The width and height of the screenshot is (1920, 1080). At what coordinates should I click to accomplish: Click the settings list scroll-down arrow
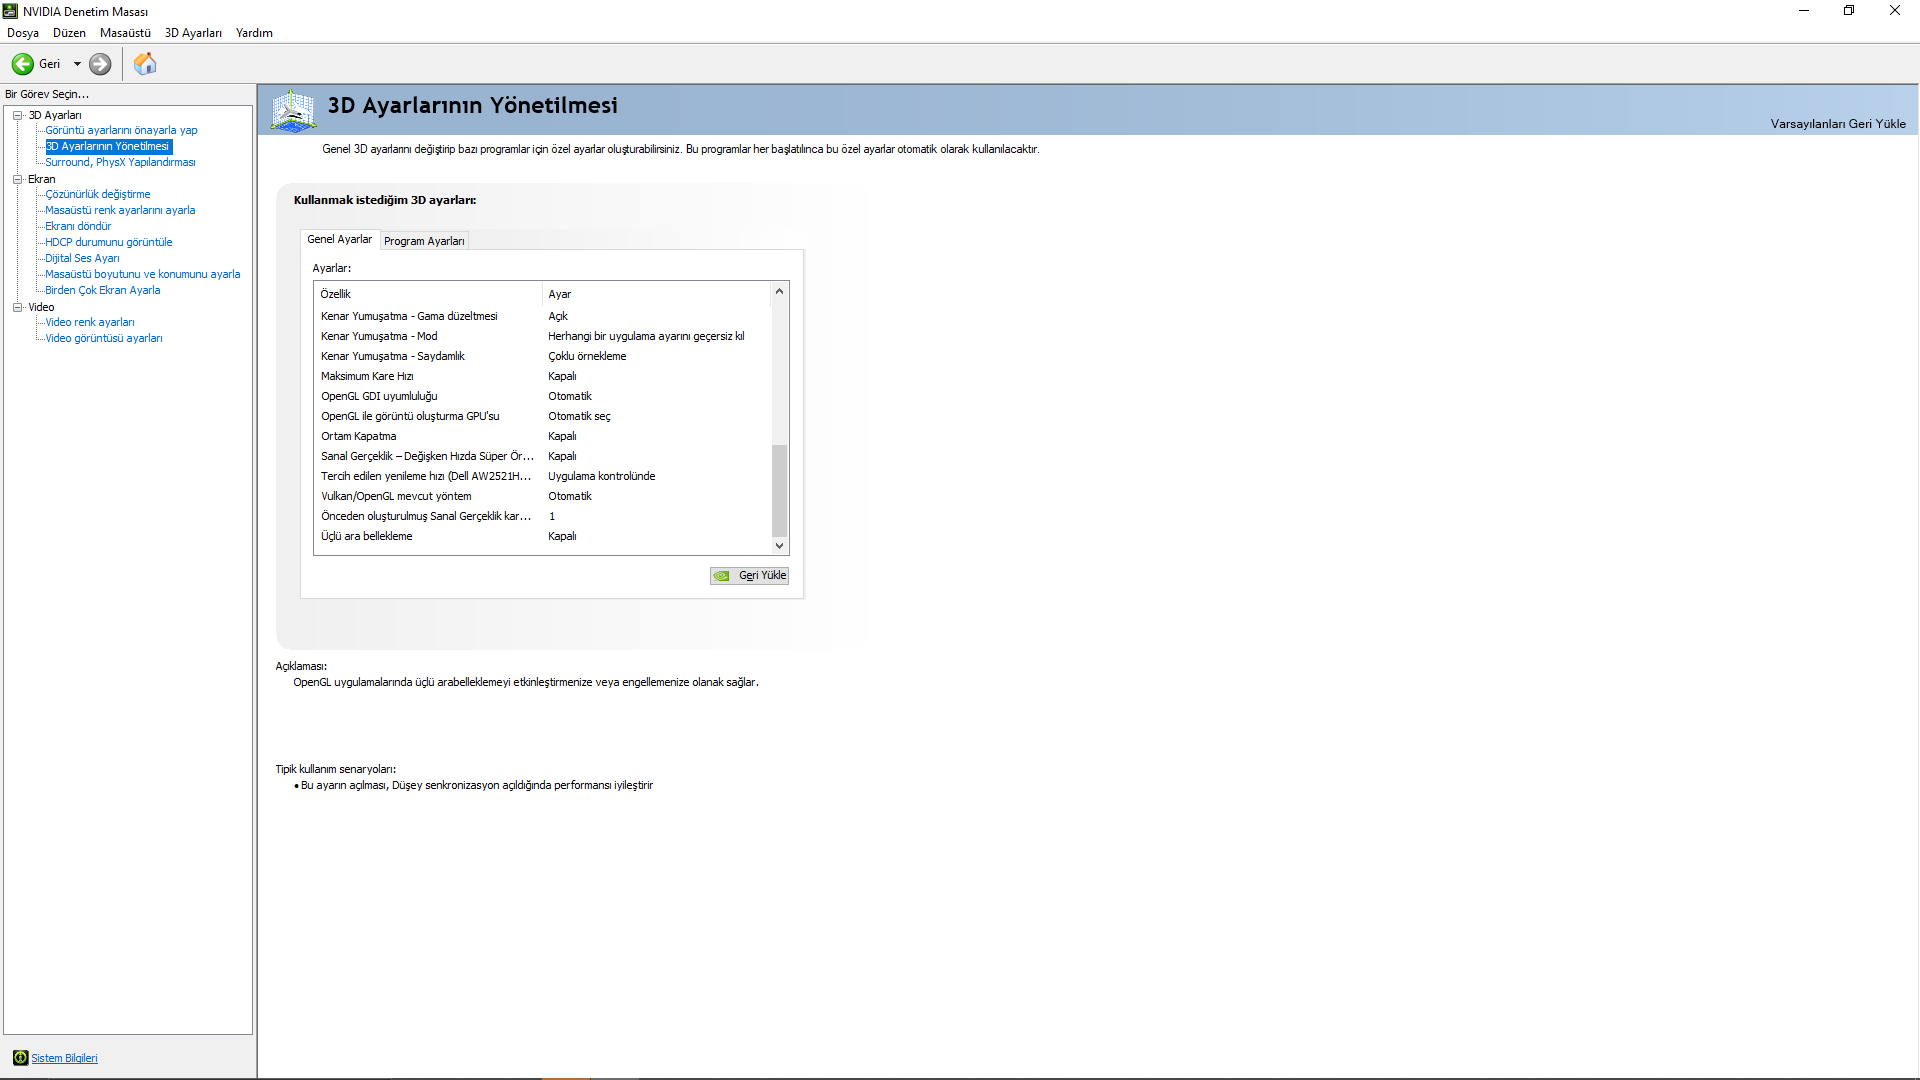pos(779,546)
